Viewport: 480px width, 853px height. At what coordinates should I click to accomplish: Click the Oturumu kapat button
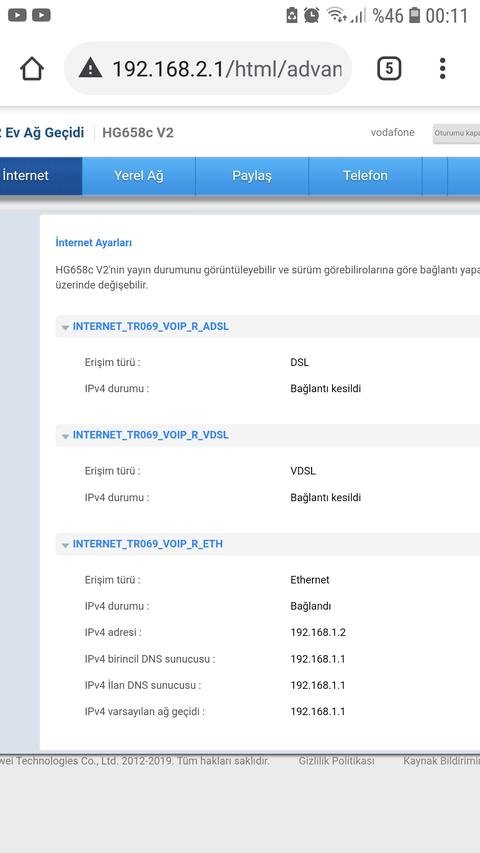[x=456, y=133]
